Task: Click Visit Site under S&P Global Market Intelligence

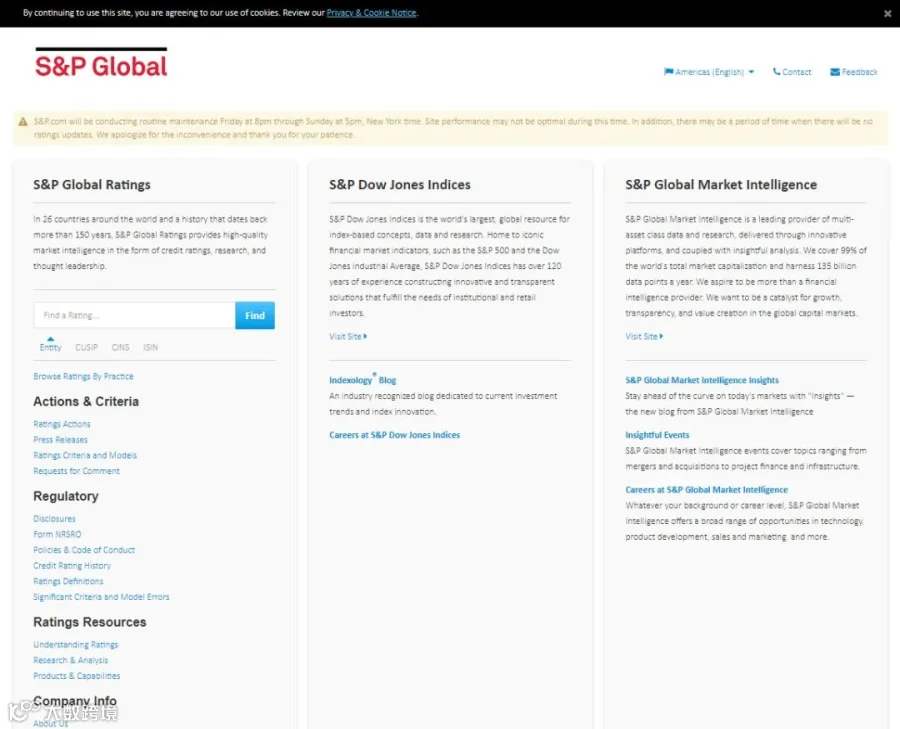Action: 644,336
